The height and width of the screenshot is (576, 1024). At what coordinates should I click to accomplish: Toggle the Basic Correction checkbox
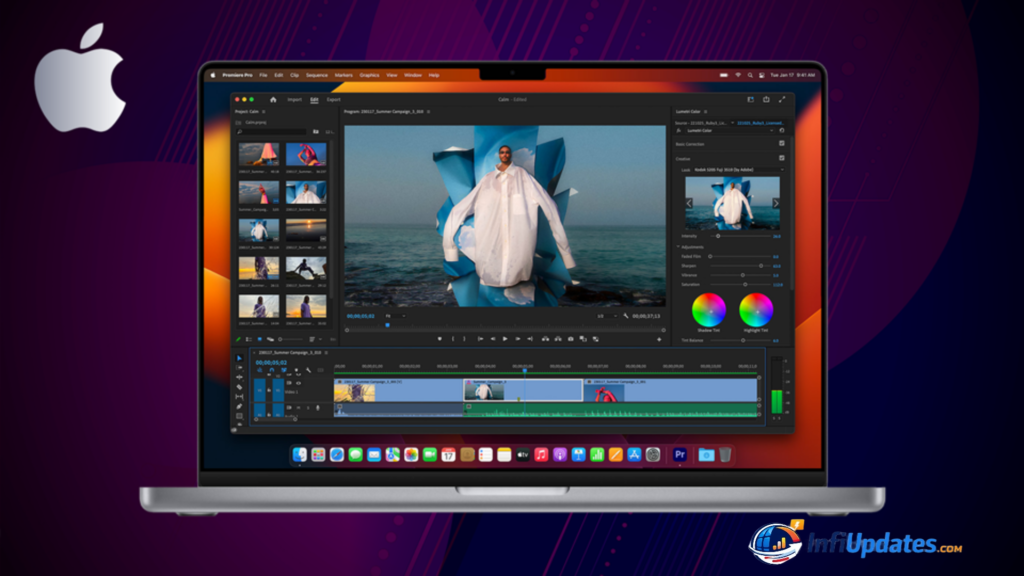[781, 144]
